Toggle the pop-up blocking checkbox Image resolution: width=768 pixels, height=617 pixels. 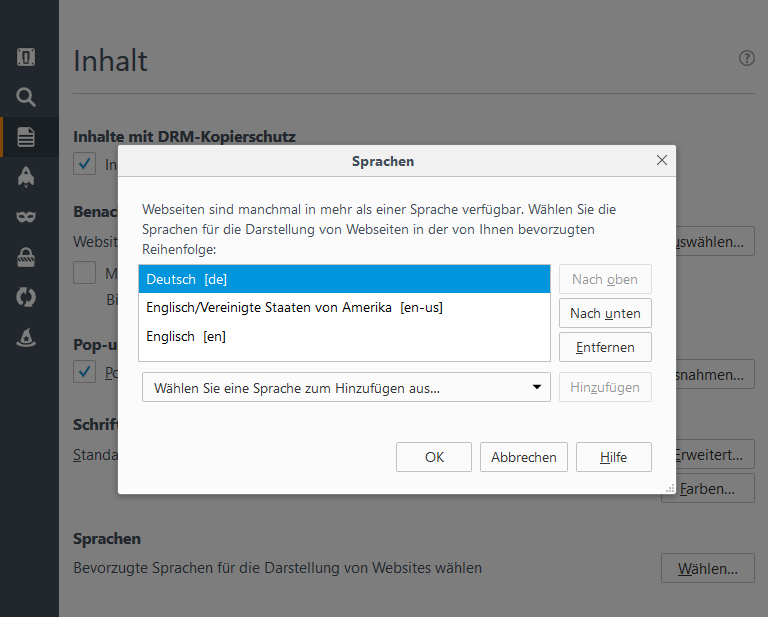point(85,373)
